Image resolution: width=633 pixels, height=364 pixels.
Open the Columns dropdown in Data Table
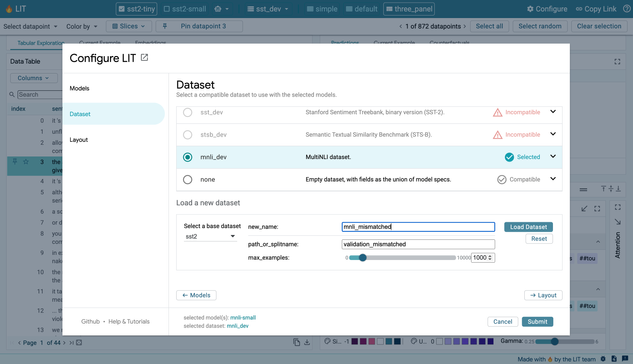(33, 78)
